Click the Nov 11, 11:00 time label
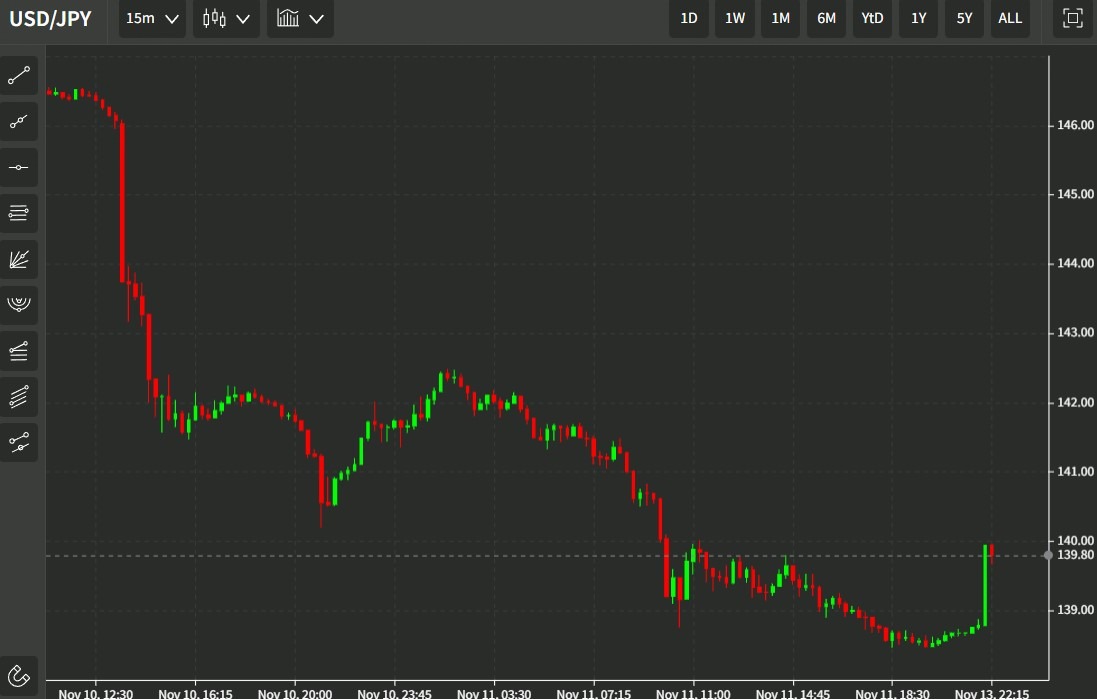1097x699 pixels. click(693, 693)
